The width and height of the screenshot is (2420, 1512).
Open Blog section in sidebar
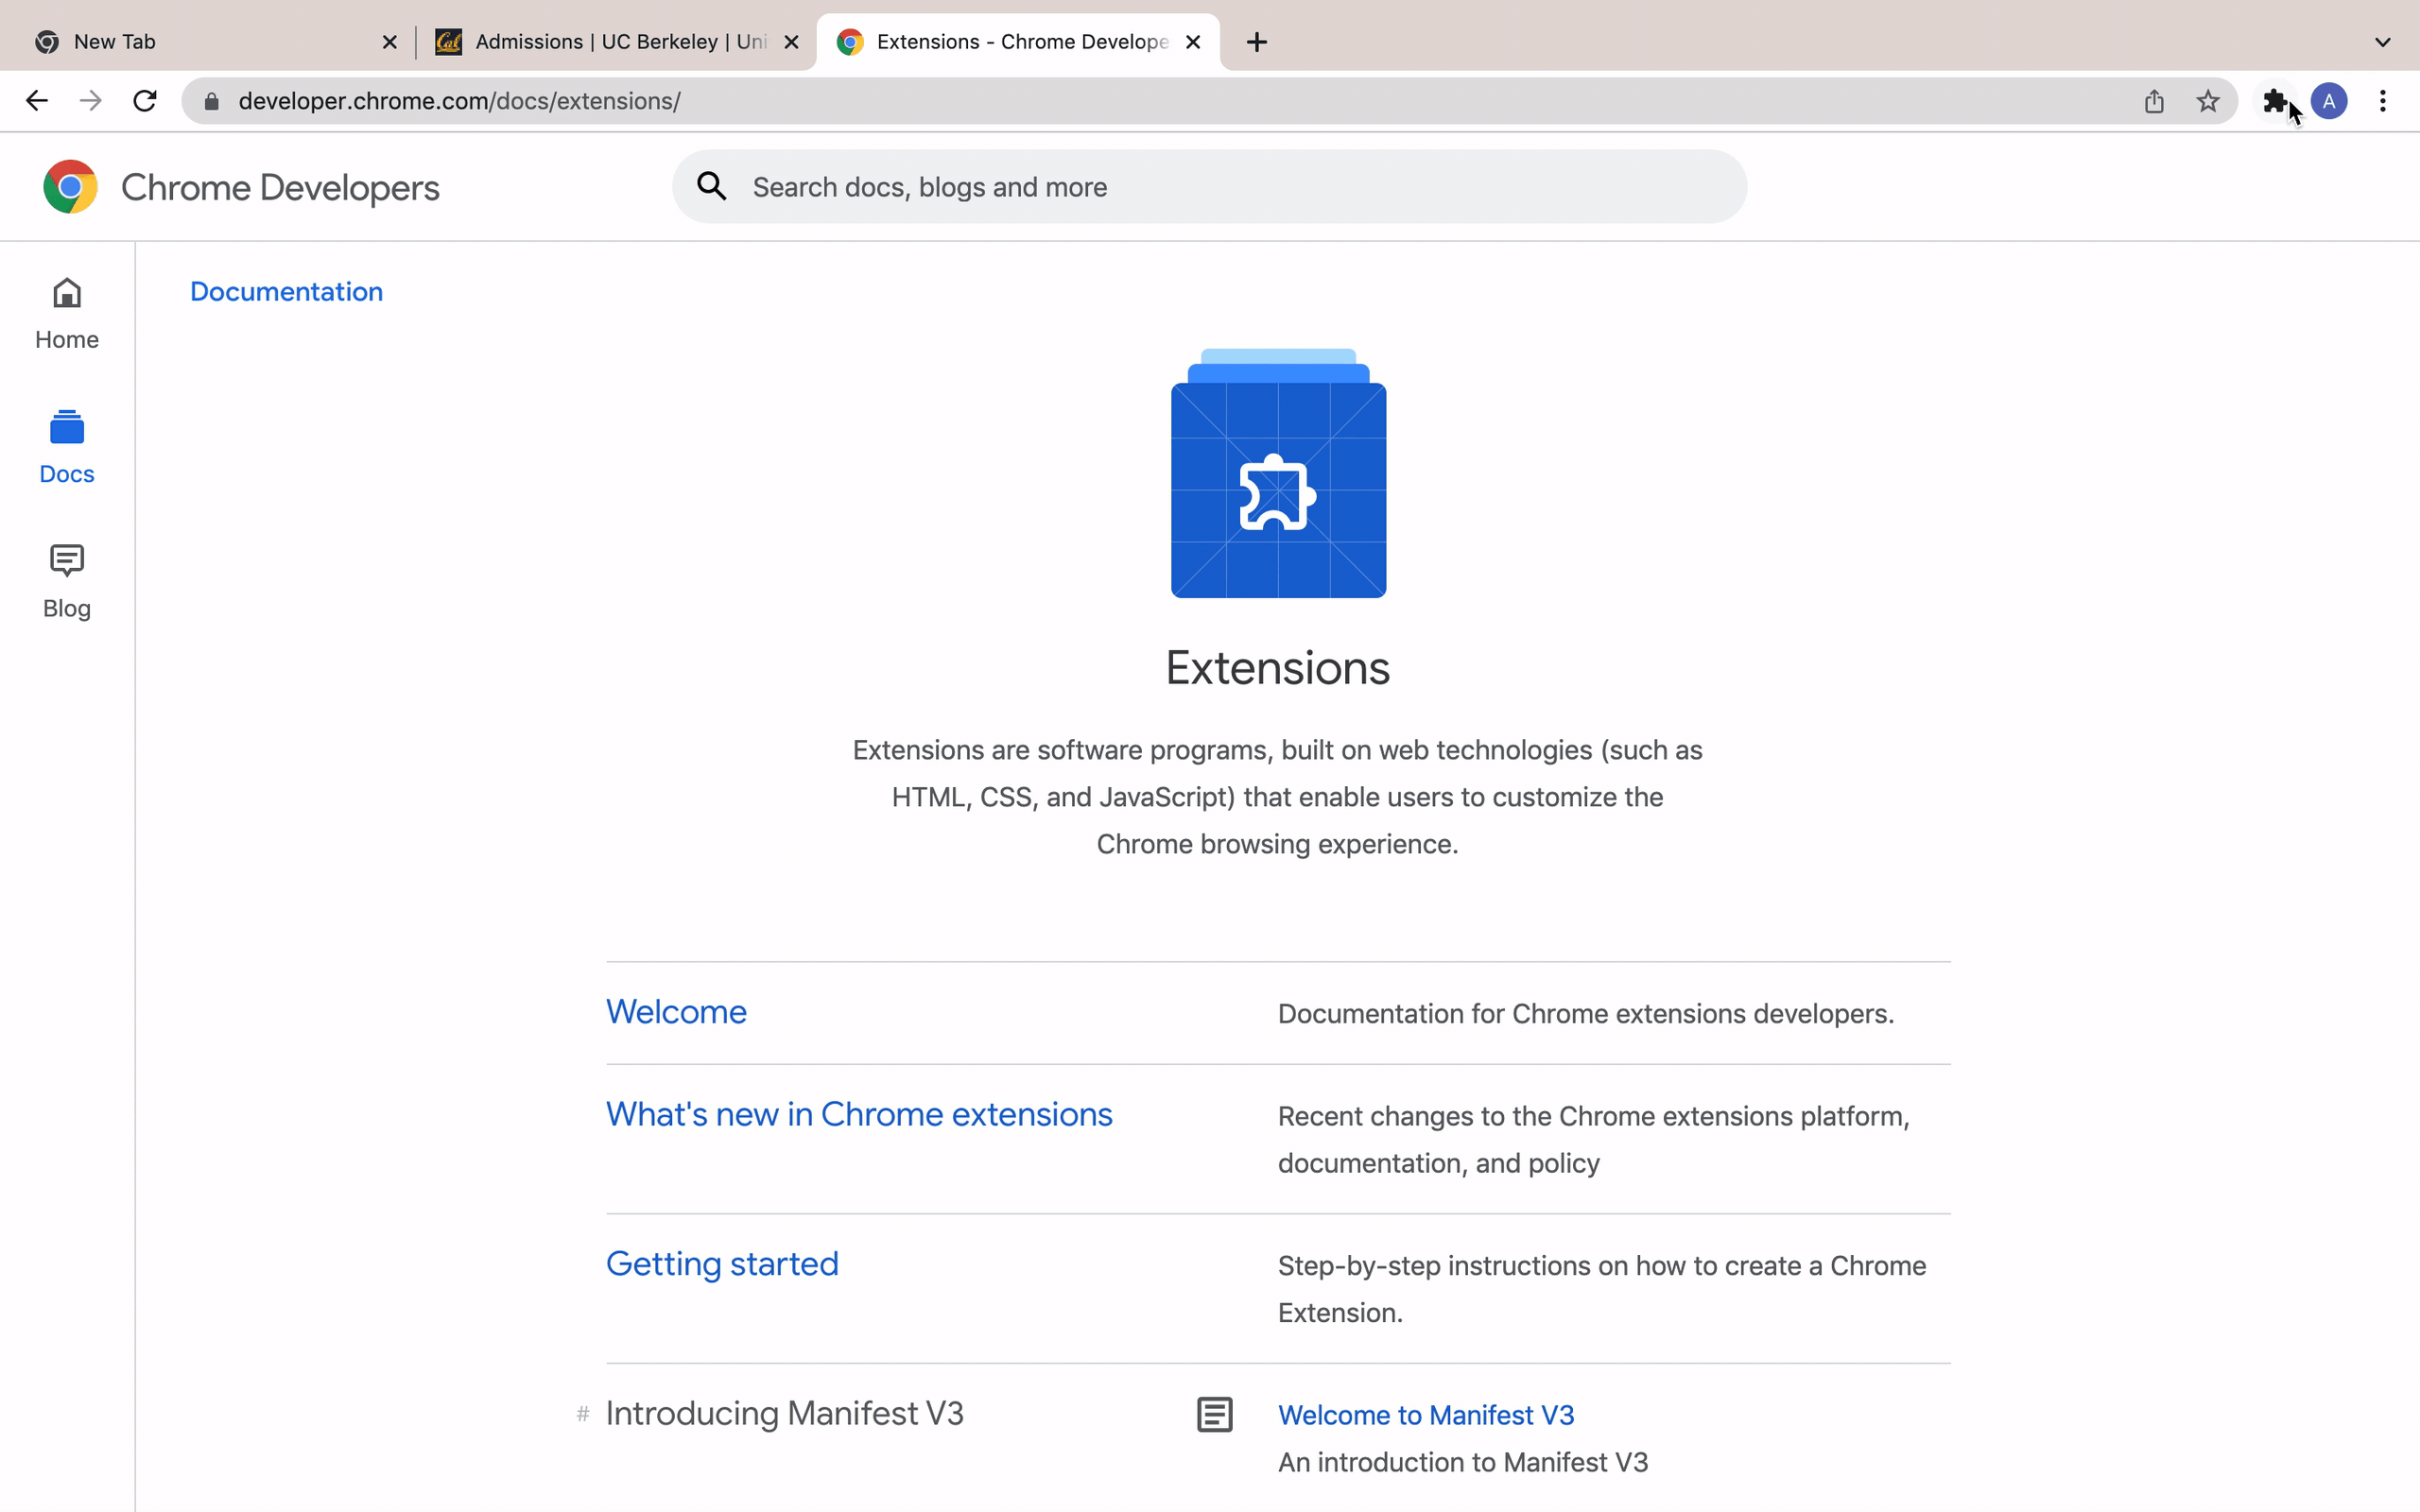click(x=67, y=582)
